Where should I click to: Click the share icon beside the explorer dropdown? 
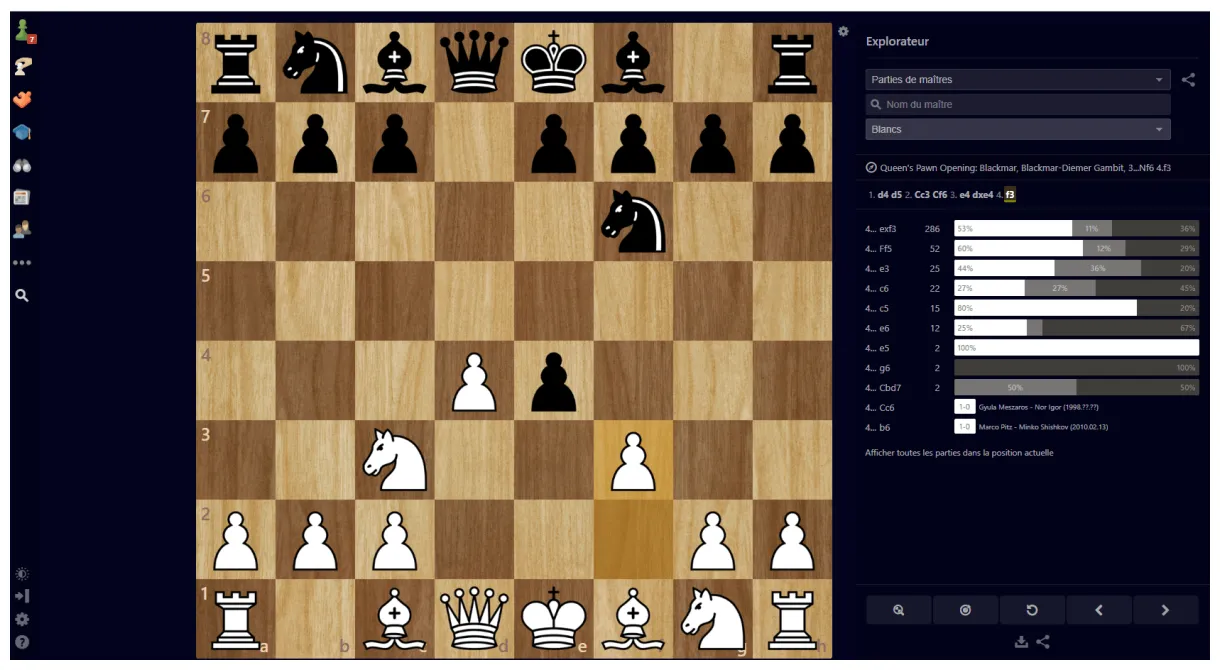[1188, 79]
